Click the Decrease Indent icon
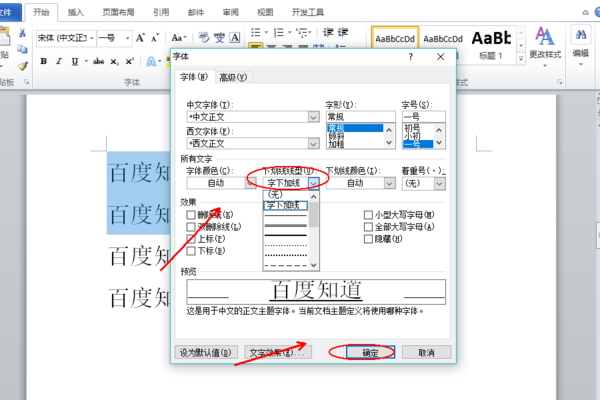The width and height of the screenshot is (600, 400). (328, 32)
